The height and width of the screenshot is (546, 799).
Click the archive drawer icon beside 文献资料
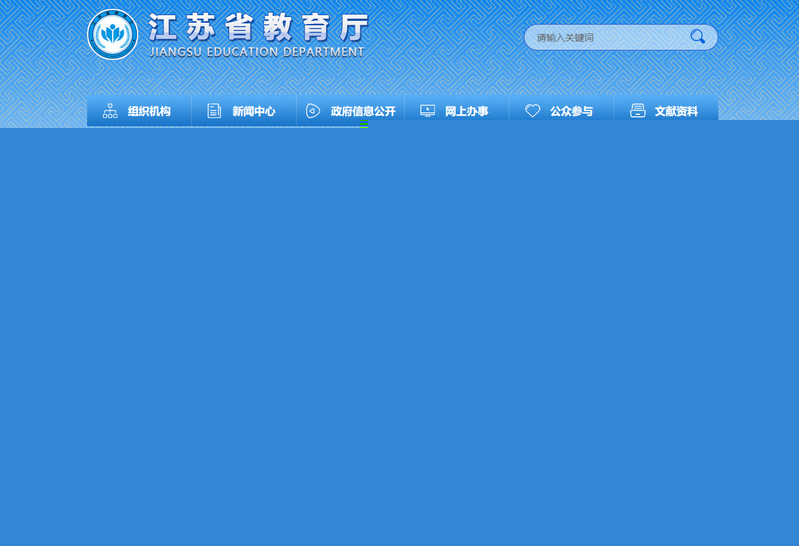pyautogui.click(x=638, y=111)
